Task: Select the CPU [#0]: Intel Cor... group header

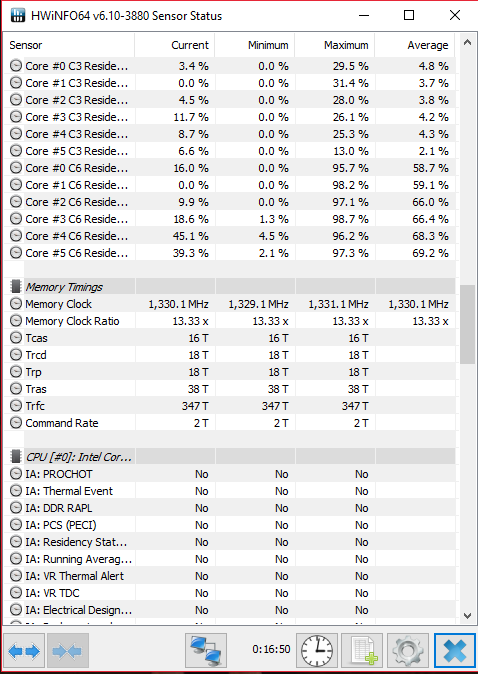Action: 230,456
